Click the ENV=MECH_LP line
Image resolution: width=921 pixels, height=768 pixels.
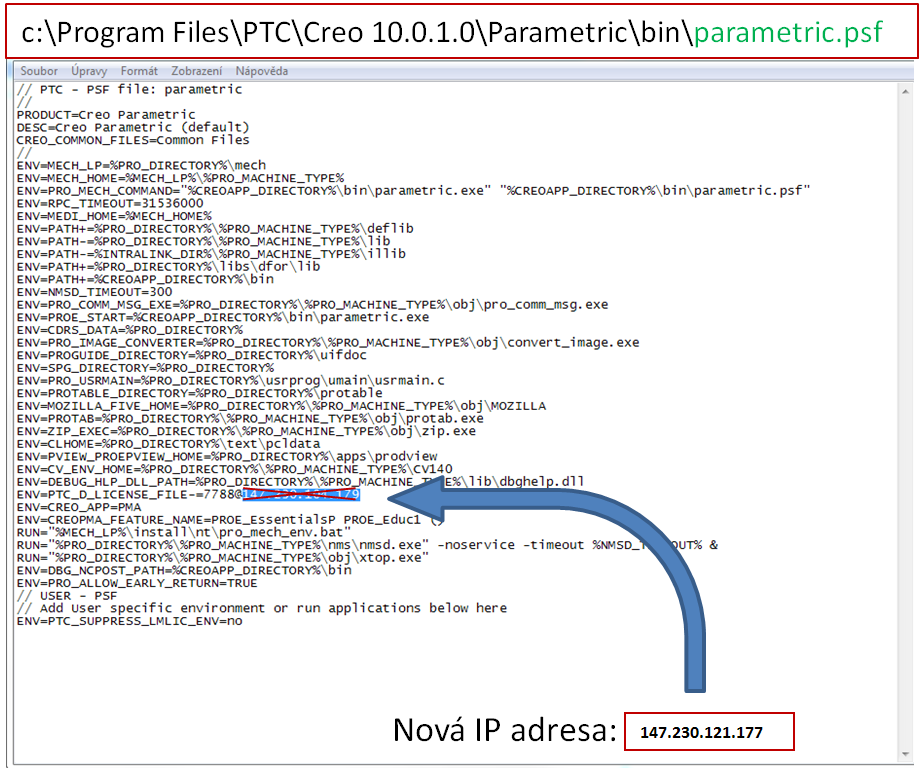click(x=141, y=166)
